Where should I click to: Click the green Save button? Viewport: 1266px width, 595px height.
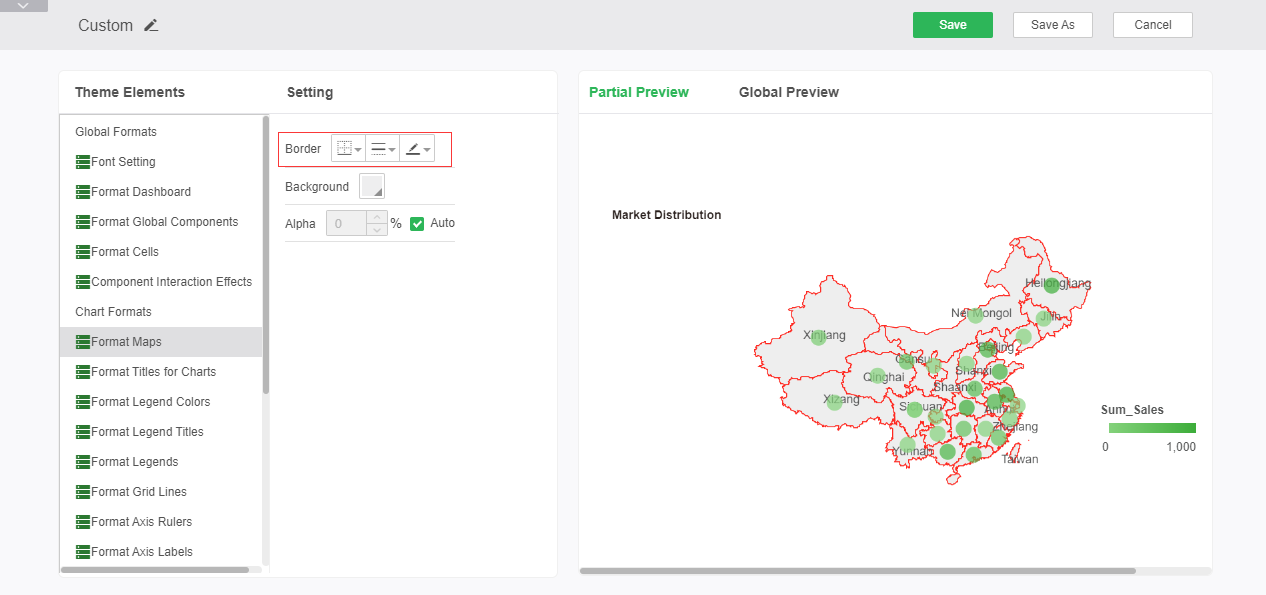(x=952, y=25)
